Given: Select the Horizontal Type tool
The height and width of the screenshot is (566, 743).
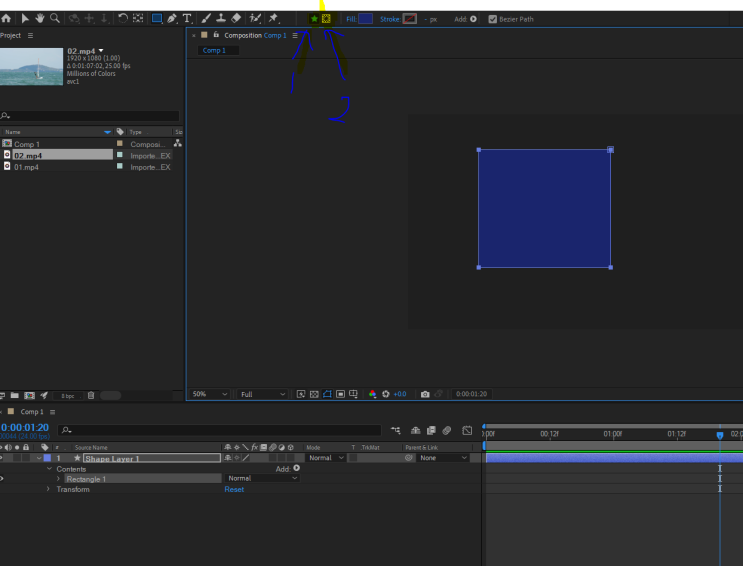Looking at the screenshot, I should coord(187,18).
